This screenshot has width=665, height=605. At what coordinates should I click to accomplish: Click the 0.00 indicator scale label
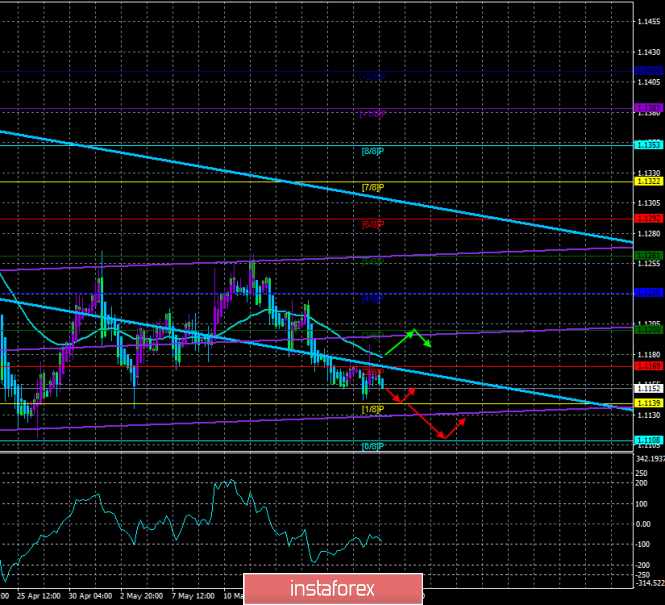(x=643, y=524)
